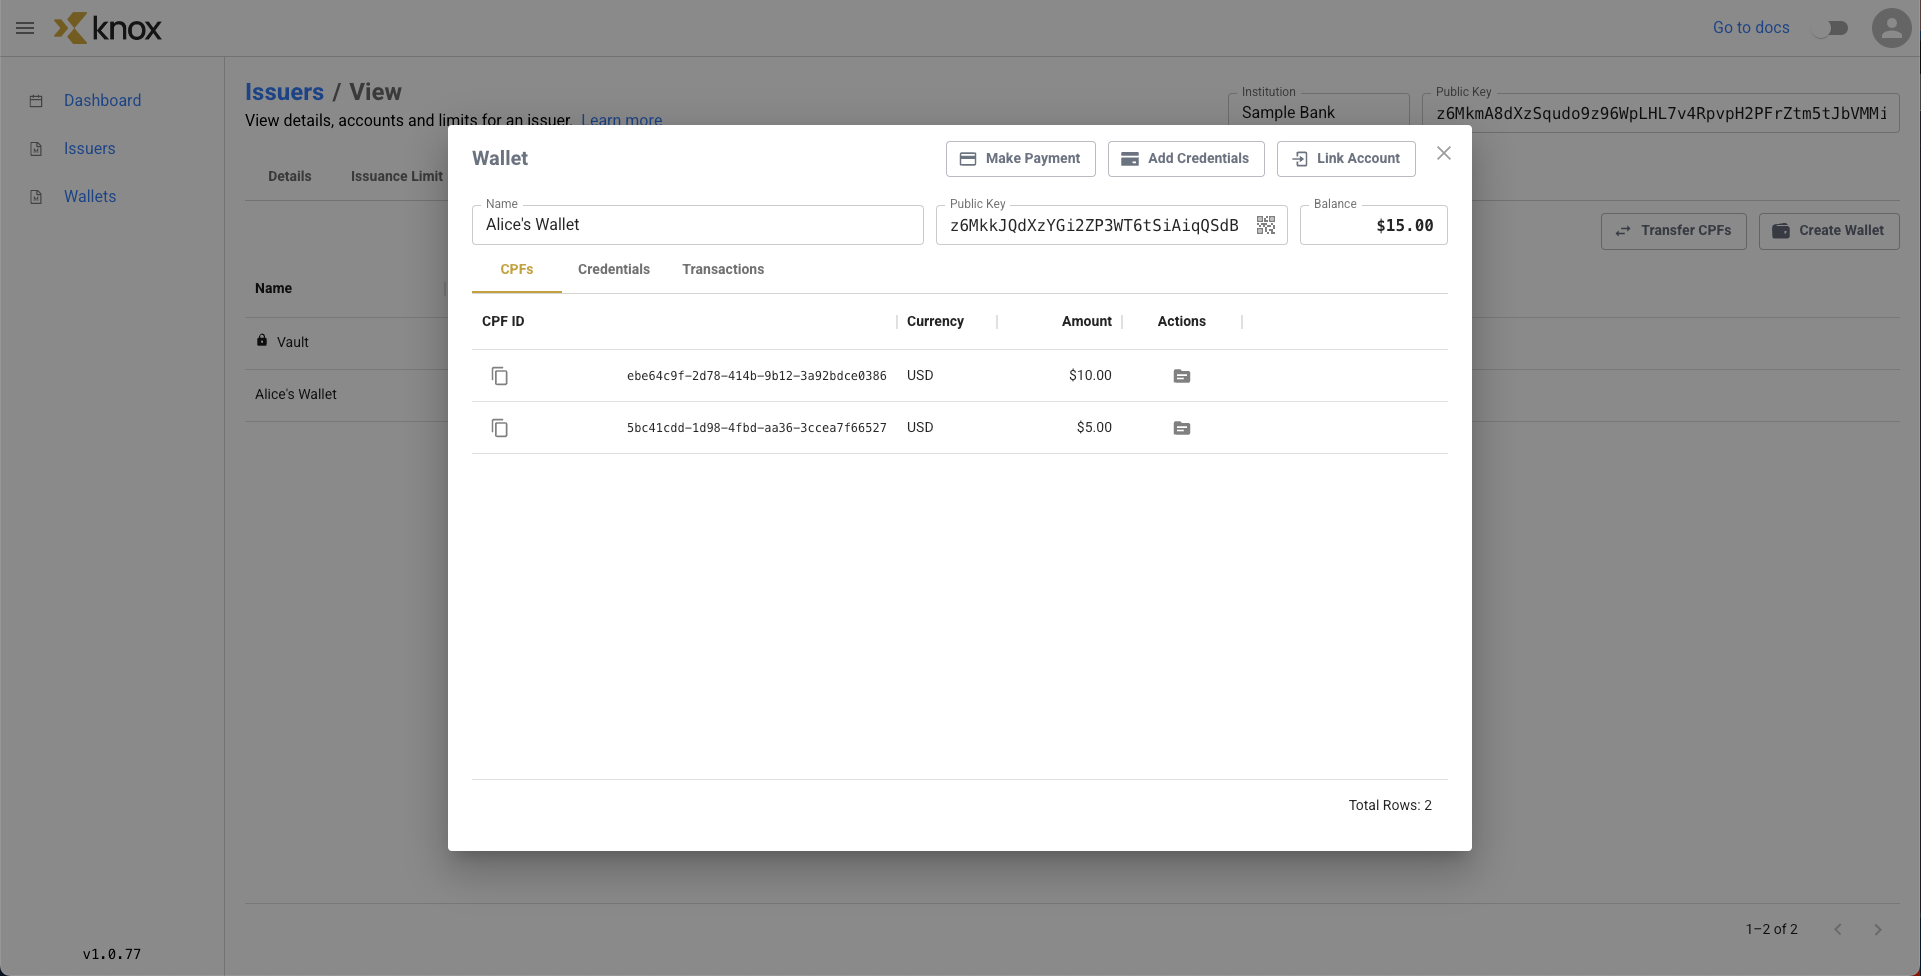
Task: Switch to the Details tab
Action: point(290,176)
